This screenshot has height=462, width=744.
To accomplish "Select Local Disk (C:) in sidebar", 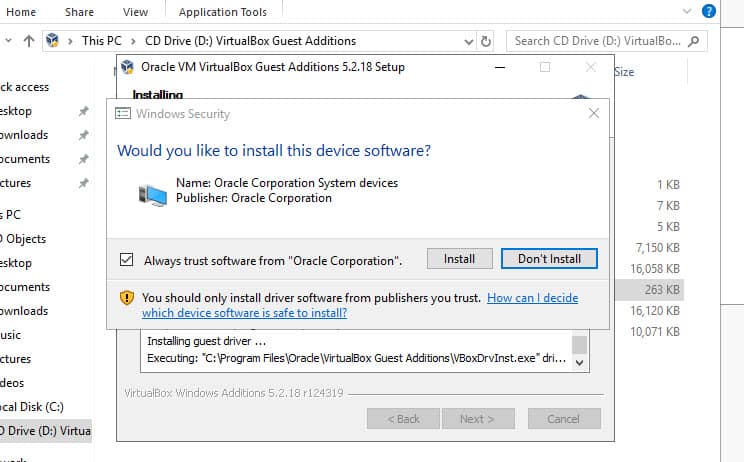I will click(x=32, y=407).
